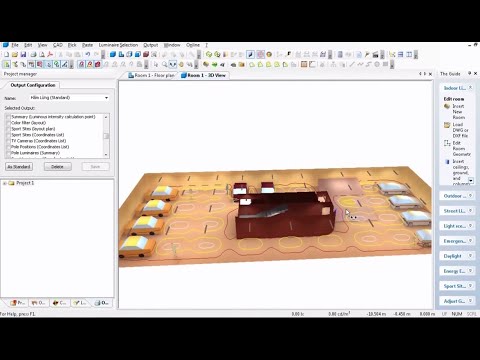480x360 pixels.
Task: Expand the Street Li... guide section
Action: (x=470, y=211)
